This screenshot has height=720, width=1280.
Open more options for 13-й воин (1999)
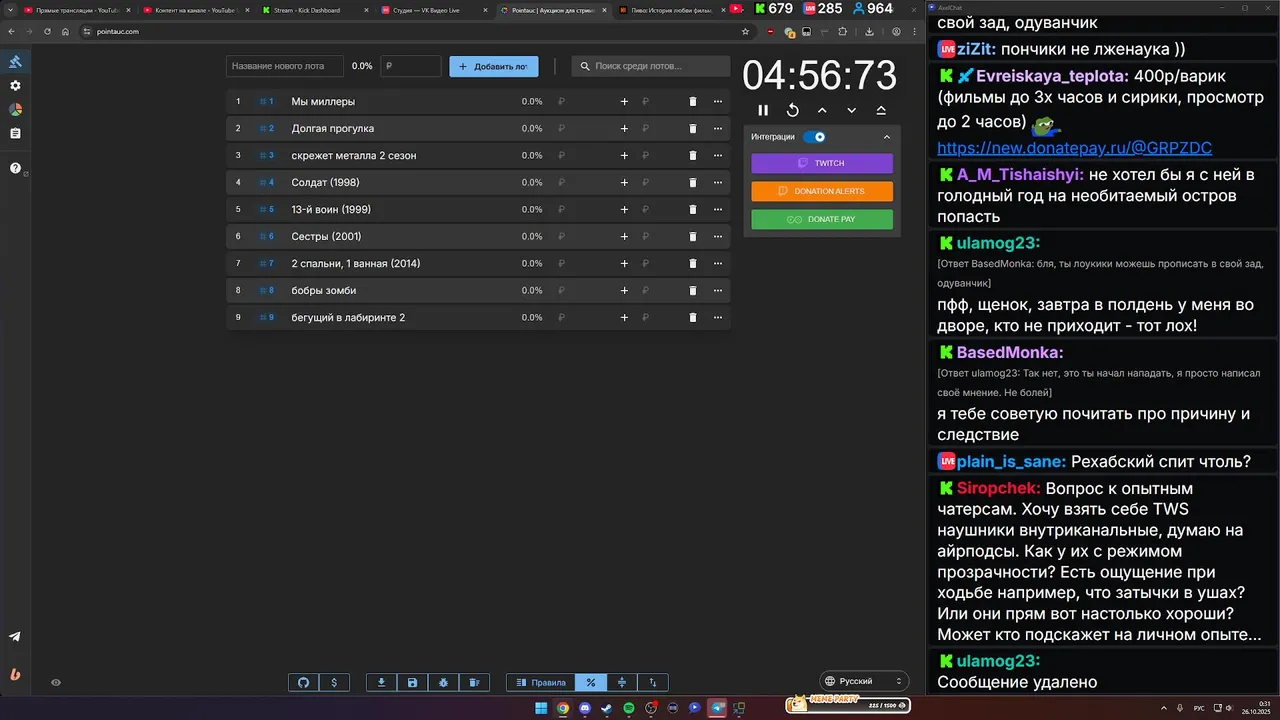(718, 210)
